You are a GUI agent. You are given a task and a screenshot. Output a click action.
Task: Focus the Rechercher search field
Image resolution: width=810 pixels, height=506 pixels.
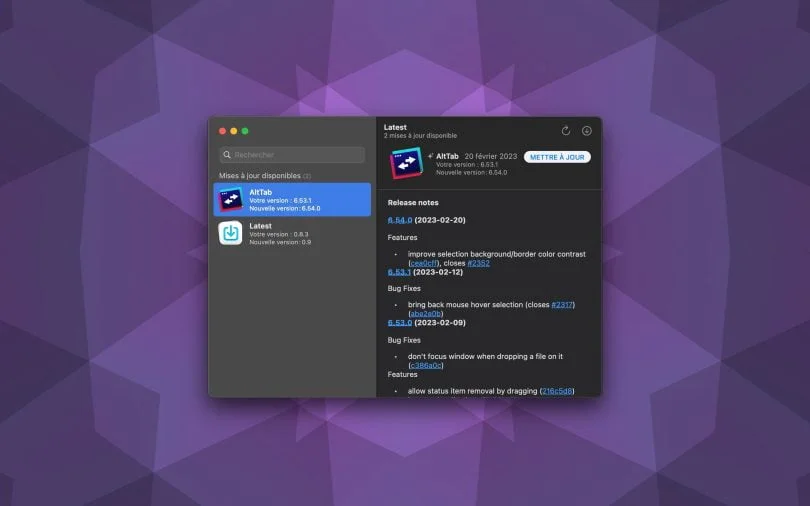coord(292,154)
